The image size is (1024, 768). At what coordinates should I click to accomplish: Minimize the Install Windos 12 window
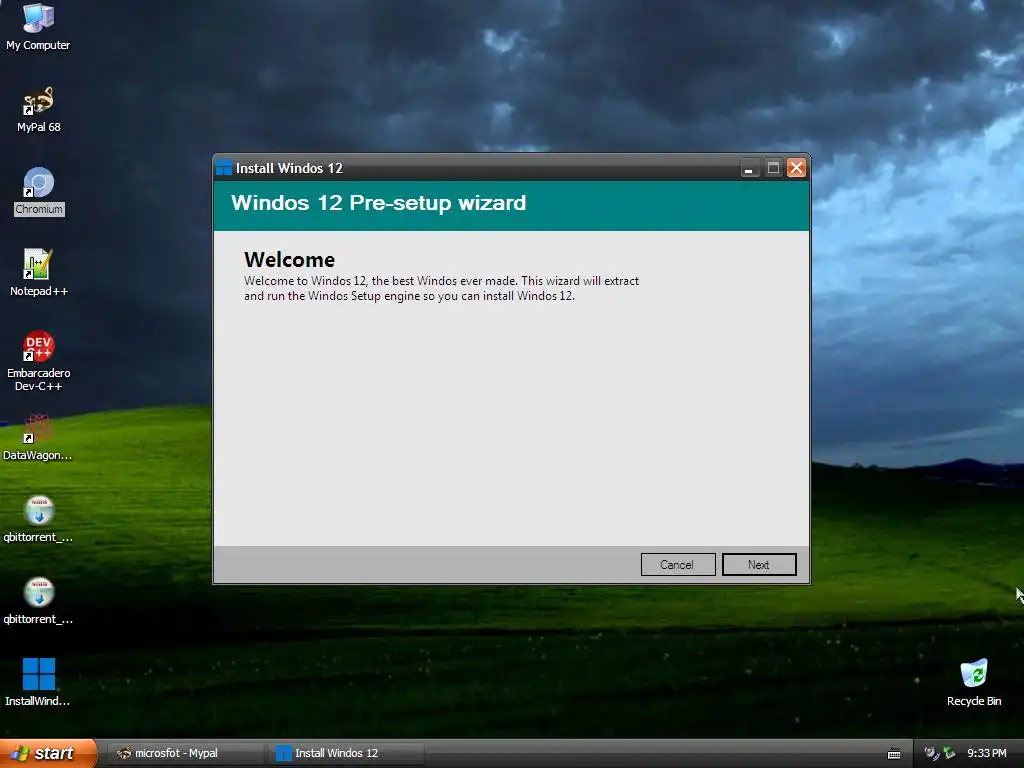click(749, 168)
